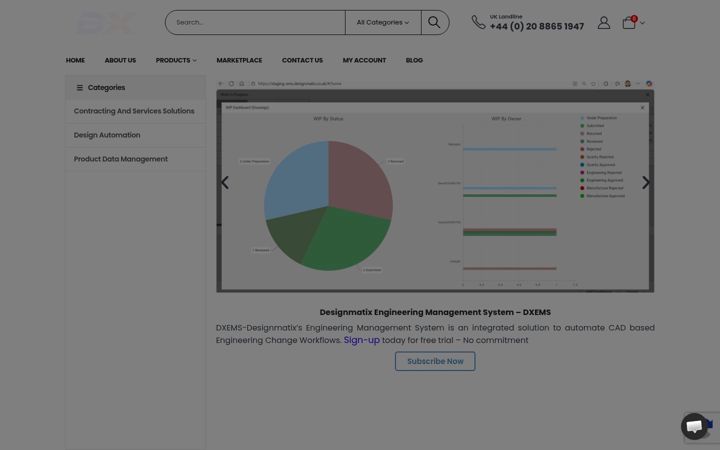This screenshot has height=450, width=720.
Task: Select Product Data Management category
Action: [121, 159]
